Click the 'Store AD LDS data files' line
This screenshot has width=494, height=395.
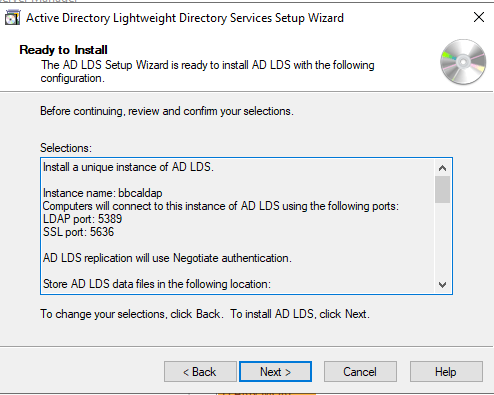157,284
